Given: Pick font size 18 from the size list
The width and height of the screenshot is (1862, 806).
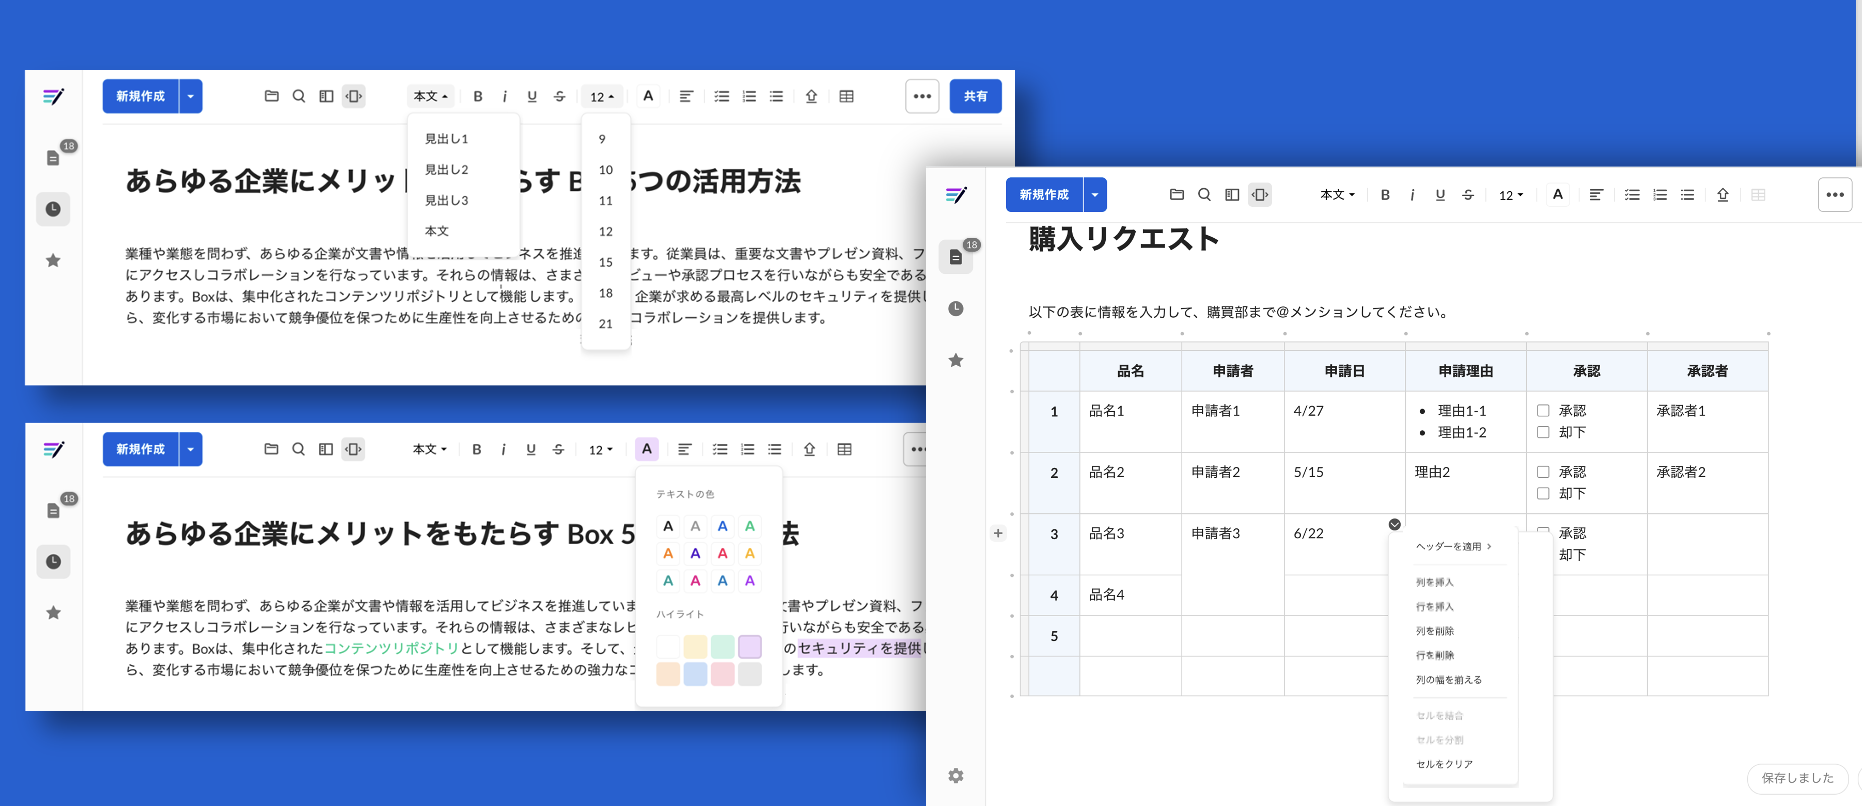Looking at the screenshot, I should click(x=606, y=293).
